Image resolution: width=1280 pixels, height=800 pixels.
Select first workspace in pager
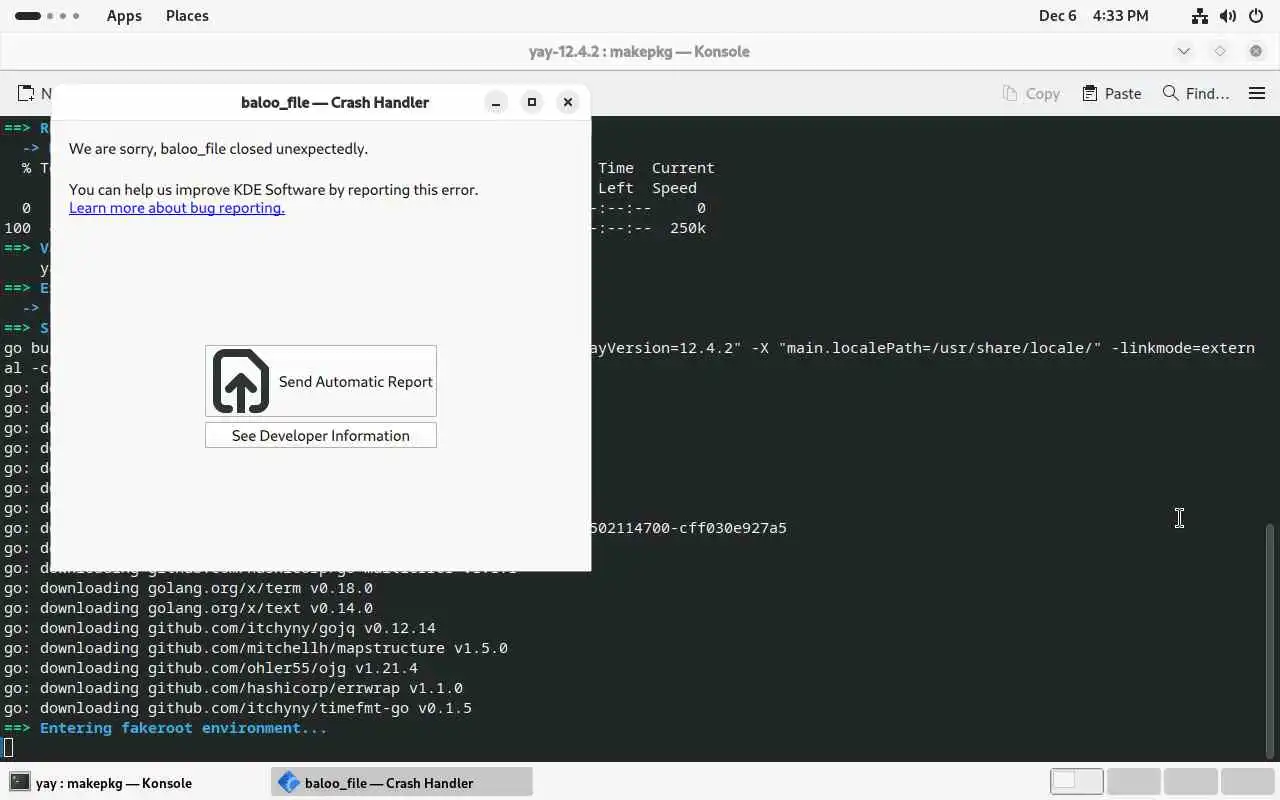click(x=1076, y=781)
